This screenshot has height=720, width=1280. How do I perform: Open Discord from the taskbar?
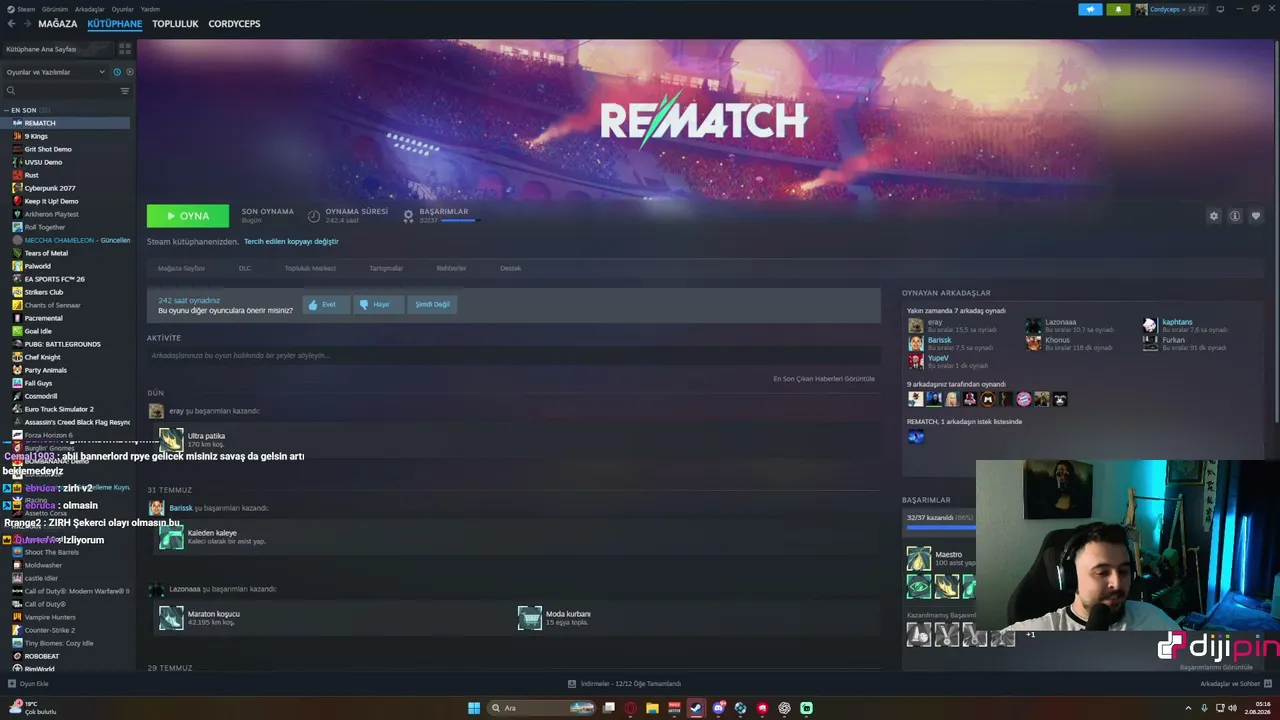pos(718,708)
